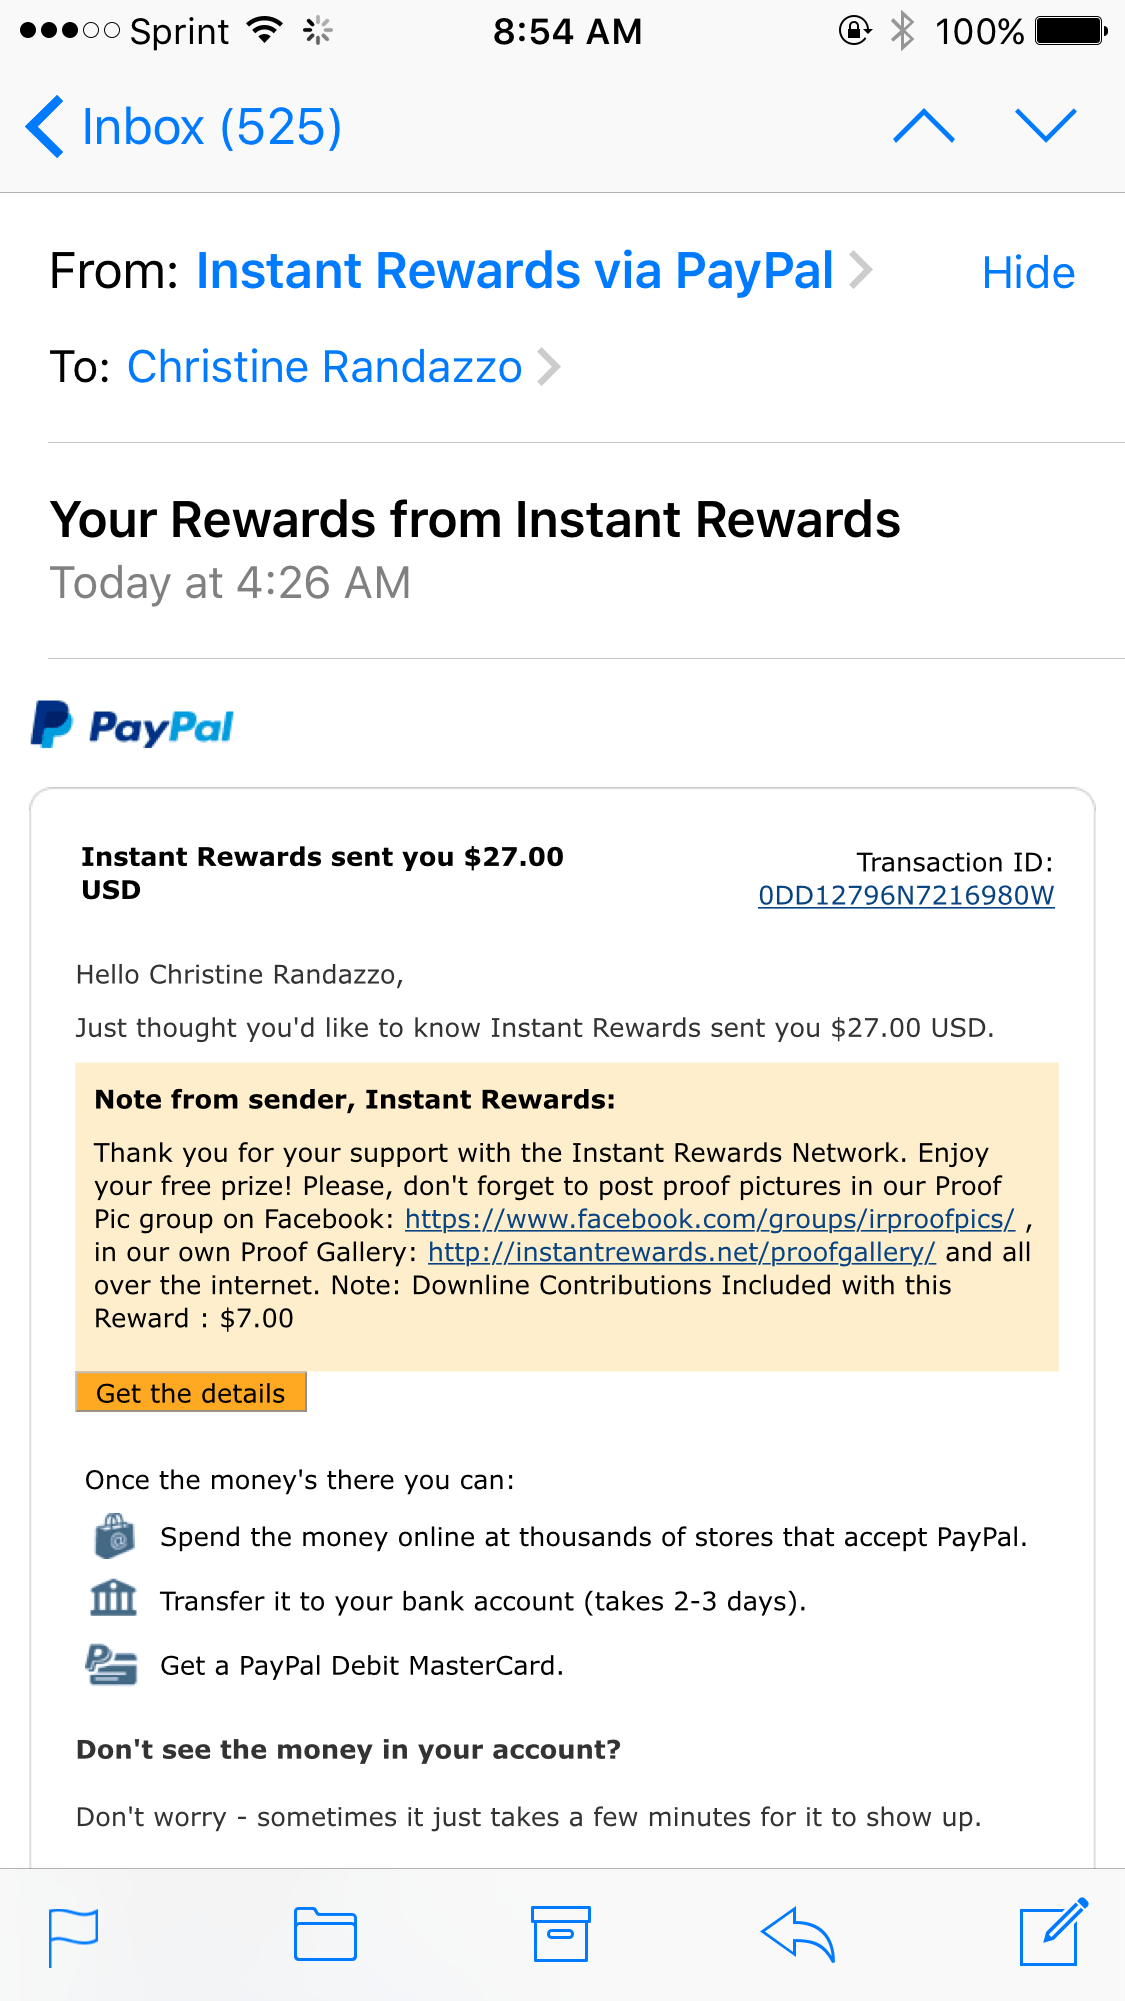Archive this message with the box icon

click(x=560, y=1934)
